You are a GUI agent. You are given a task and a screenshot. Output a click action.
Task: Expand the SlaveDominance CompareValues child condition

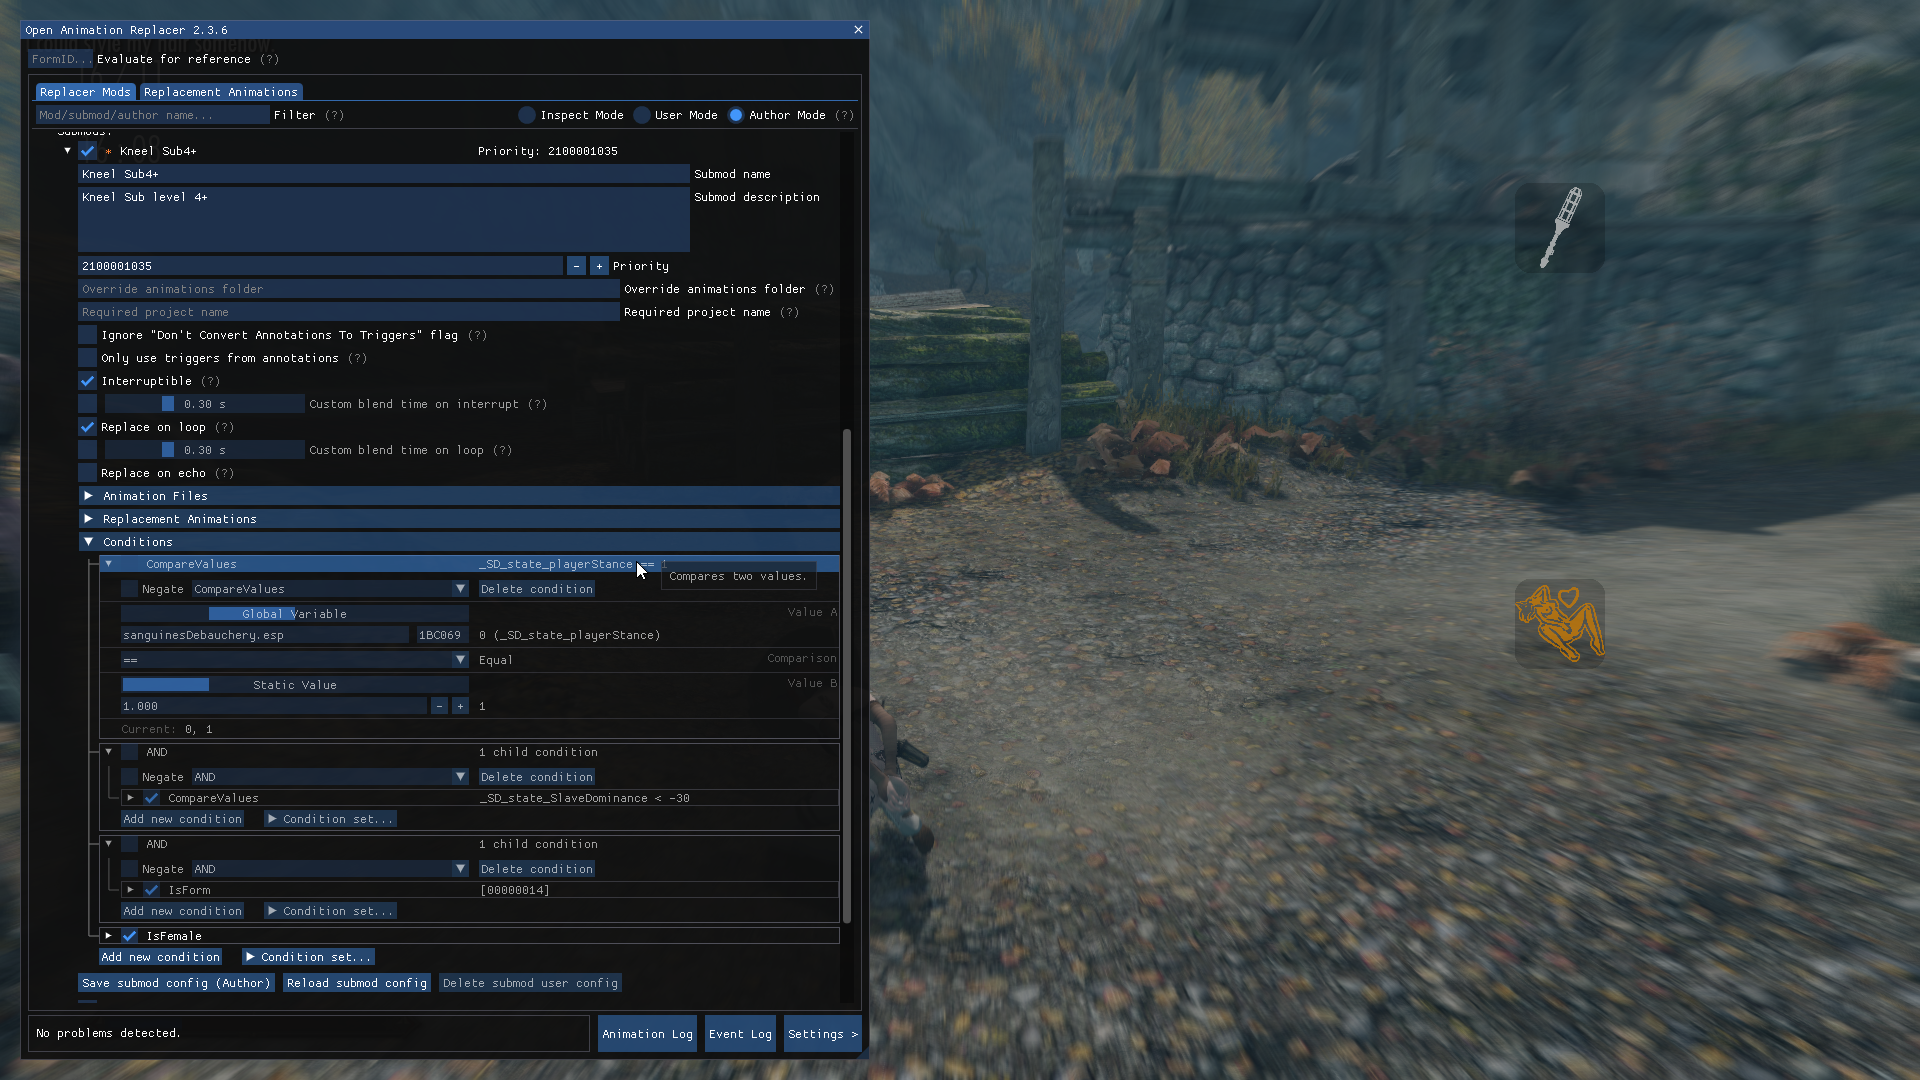point(130,798)
